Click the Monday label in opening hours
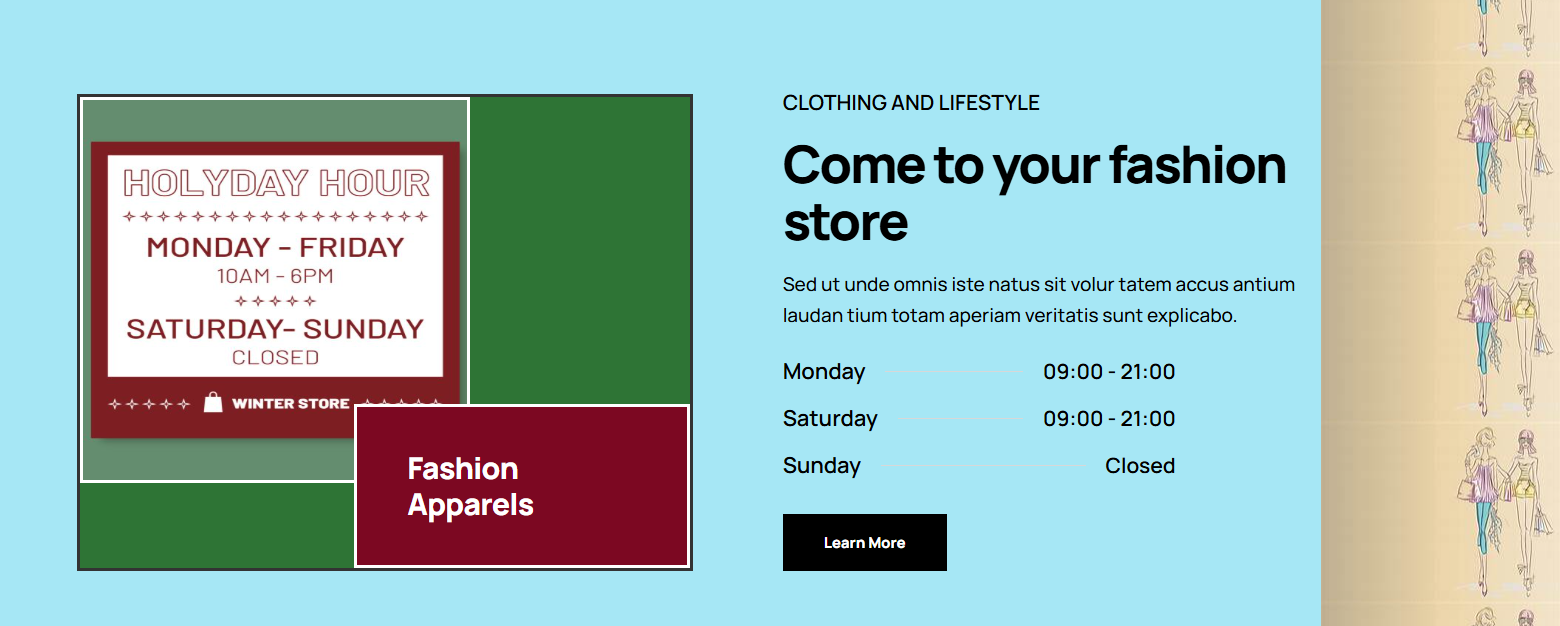The height and width of the screenshot is (626, 1560). point(824,372)
